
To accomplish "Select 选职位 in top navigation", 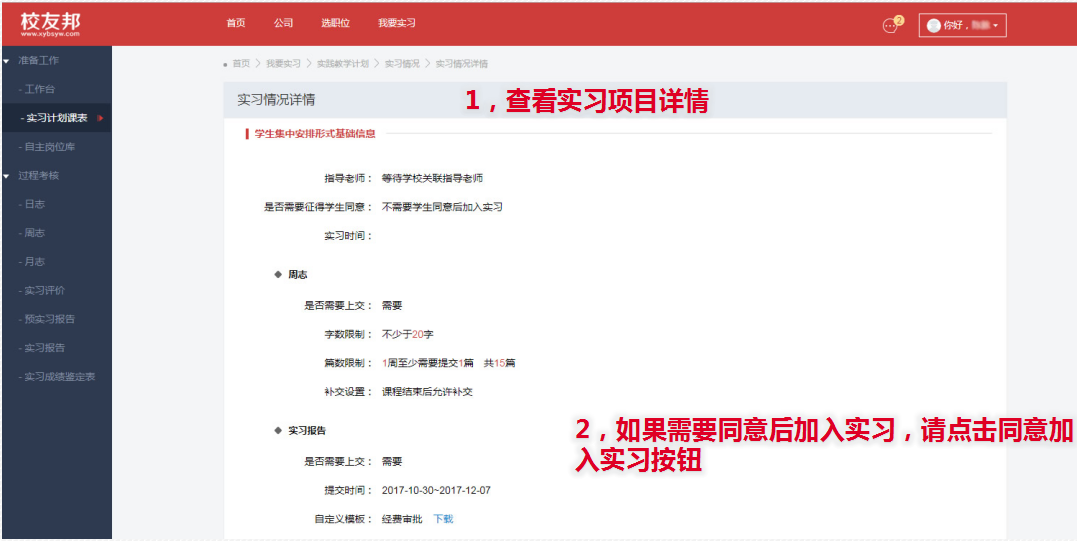I will point(335,23).
